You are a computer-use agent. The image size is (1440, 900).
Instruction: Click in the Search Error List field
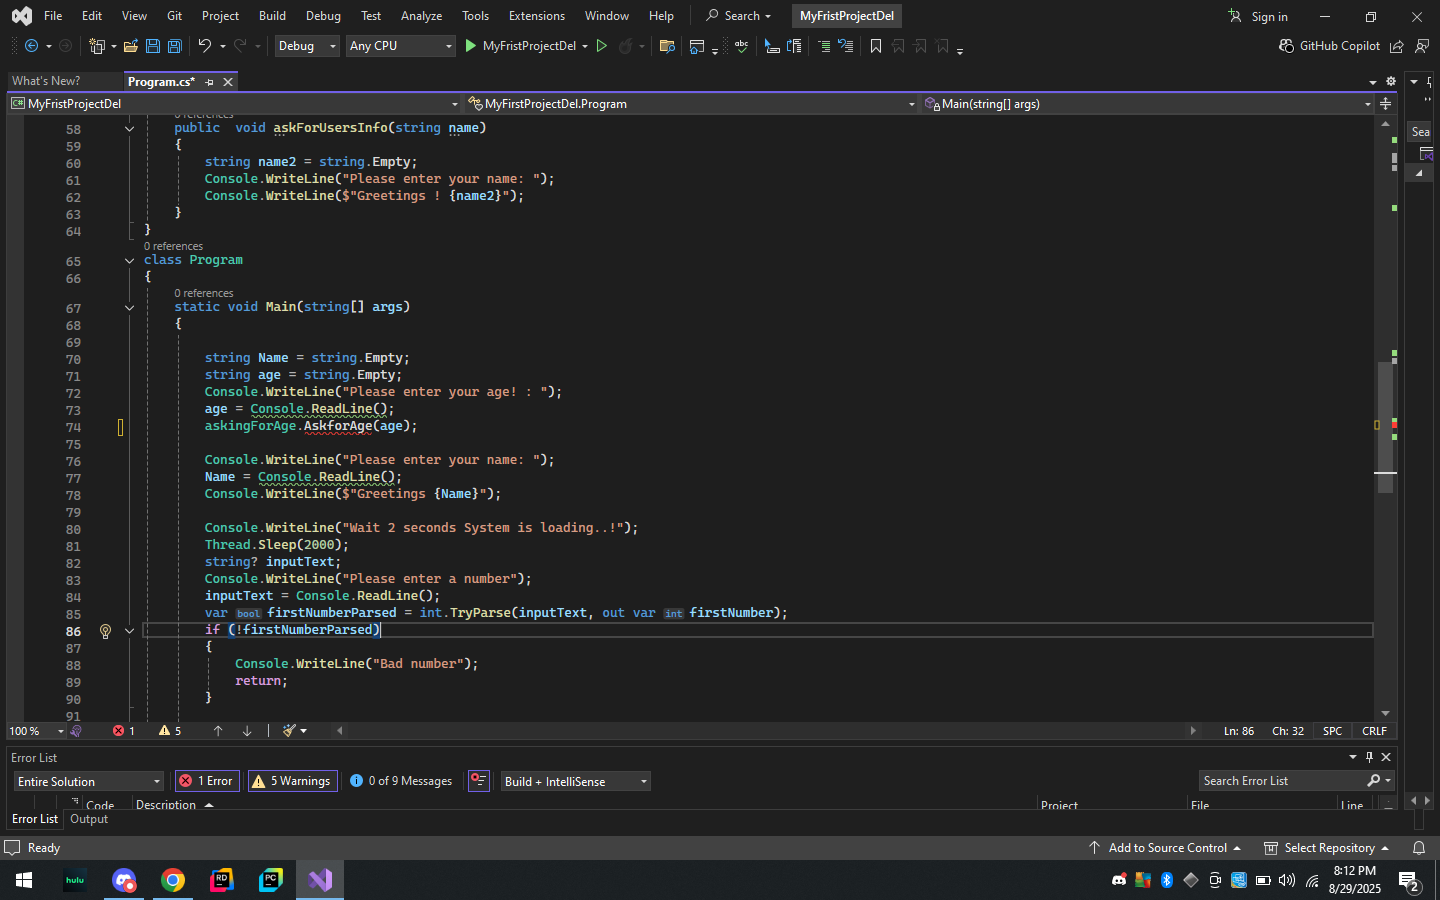pos(1280,781)
